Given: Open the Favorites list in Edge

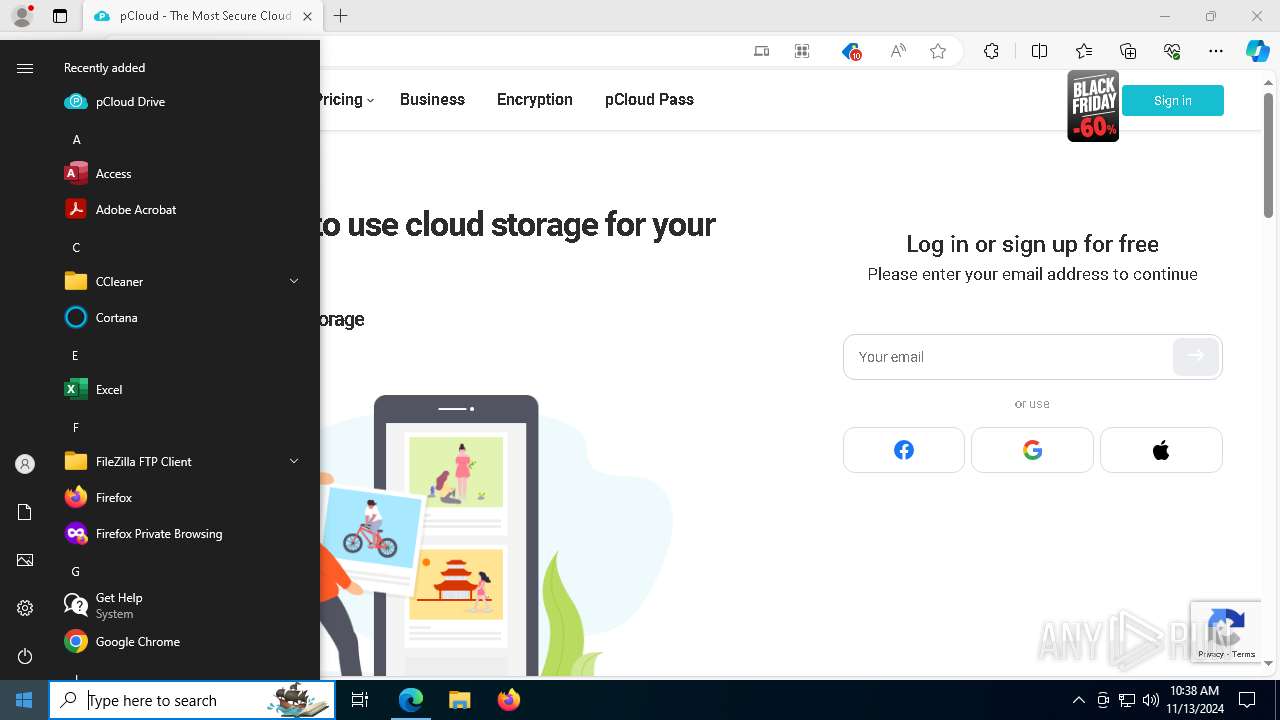Looking at the screenshot, I should (1084, 52).
